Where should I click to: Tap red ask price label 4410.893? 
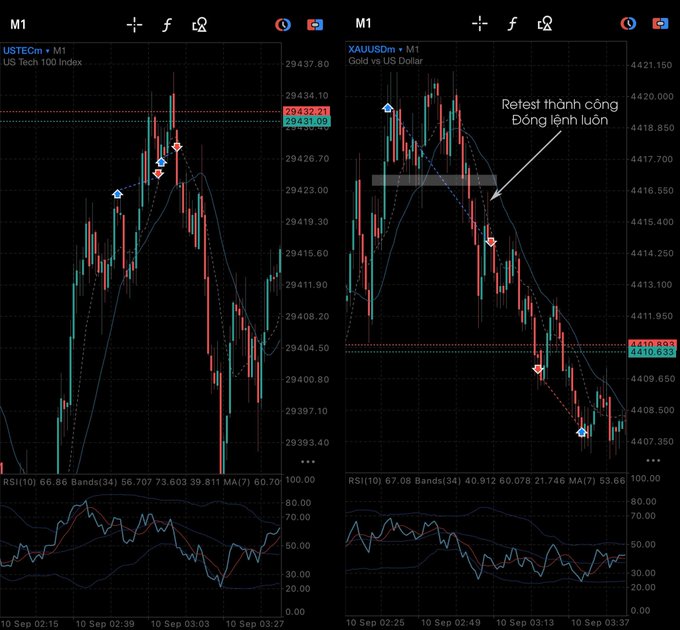pyautogui.click(x=652, y=344)
